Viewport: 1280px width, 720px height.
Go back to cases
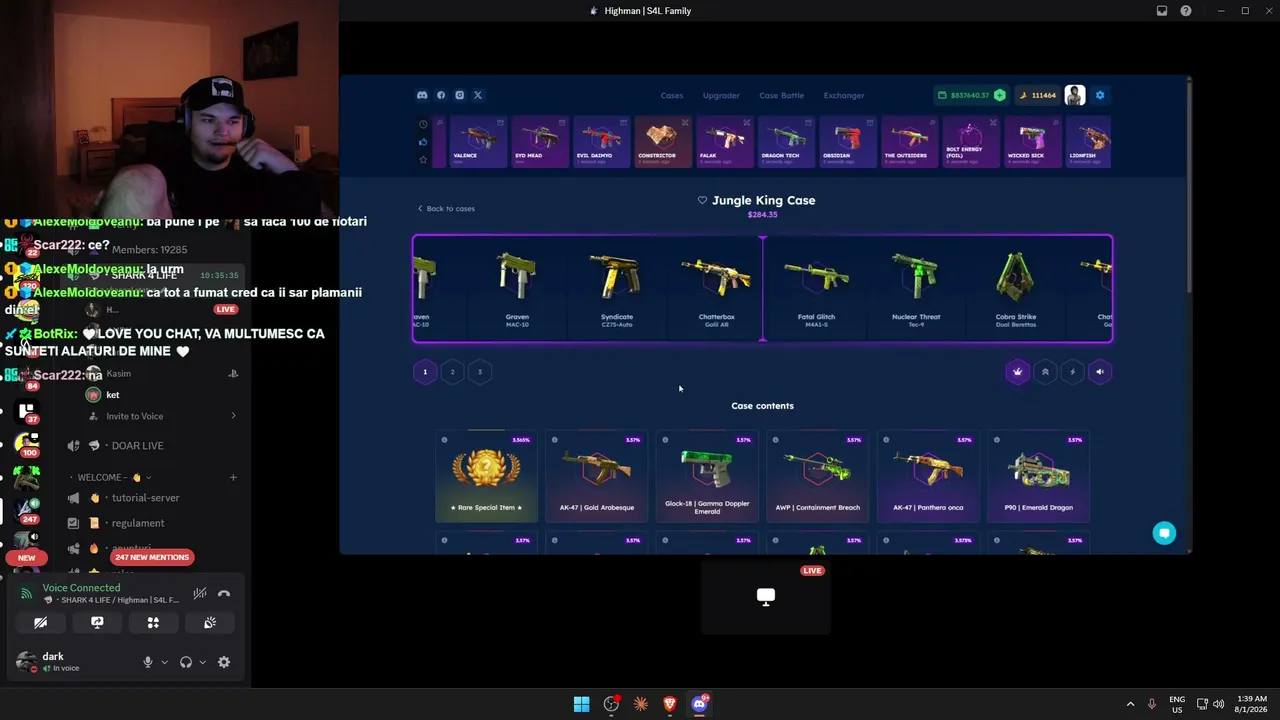click(x=446, y=208)
